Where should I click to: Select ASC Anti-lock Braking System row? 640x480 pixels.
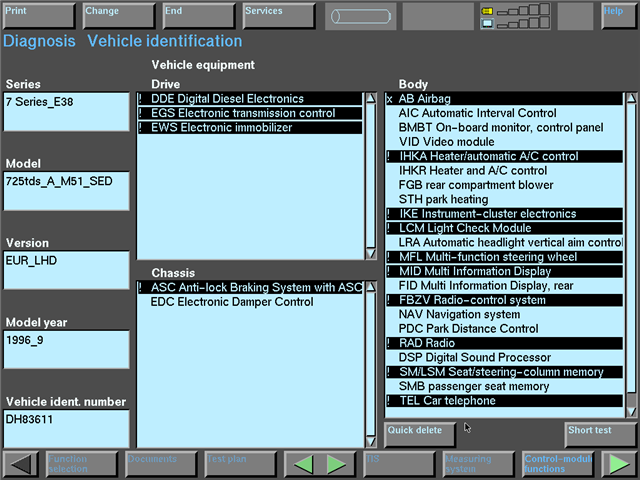click(250, 287)
